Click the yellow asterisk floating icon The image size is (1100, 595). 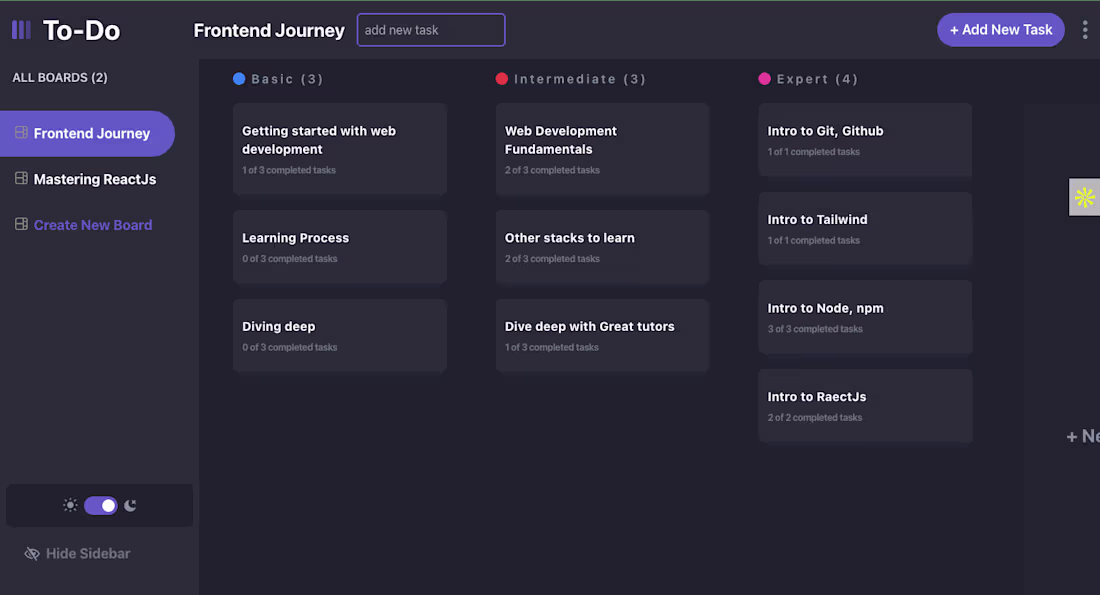tap(1085, 197)
